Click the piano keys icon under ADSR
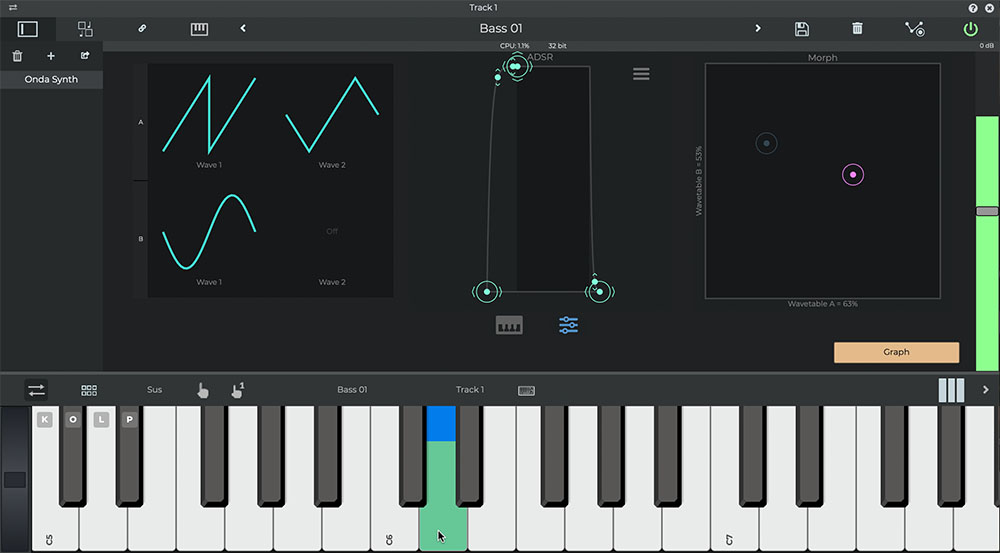 tap(509, 325)
